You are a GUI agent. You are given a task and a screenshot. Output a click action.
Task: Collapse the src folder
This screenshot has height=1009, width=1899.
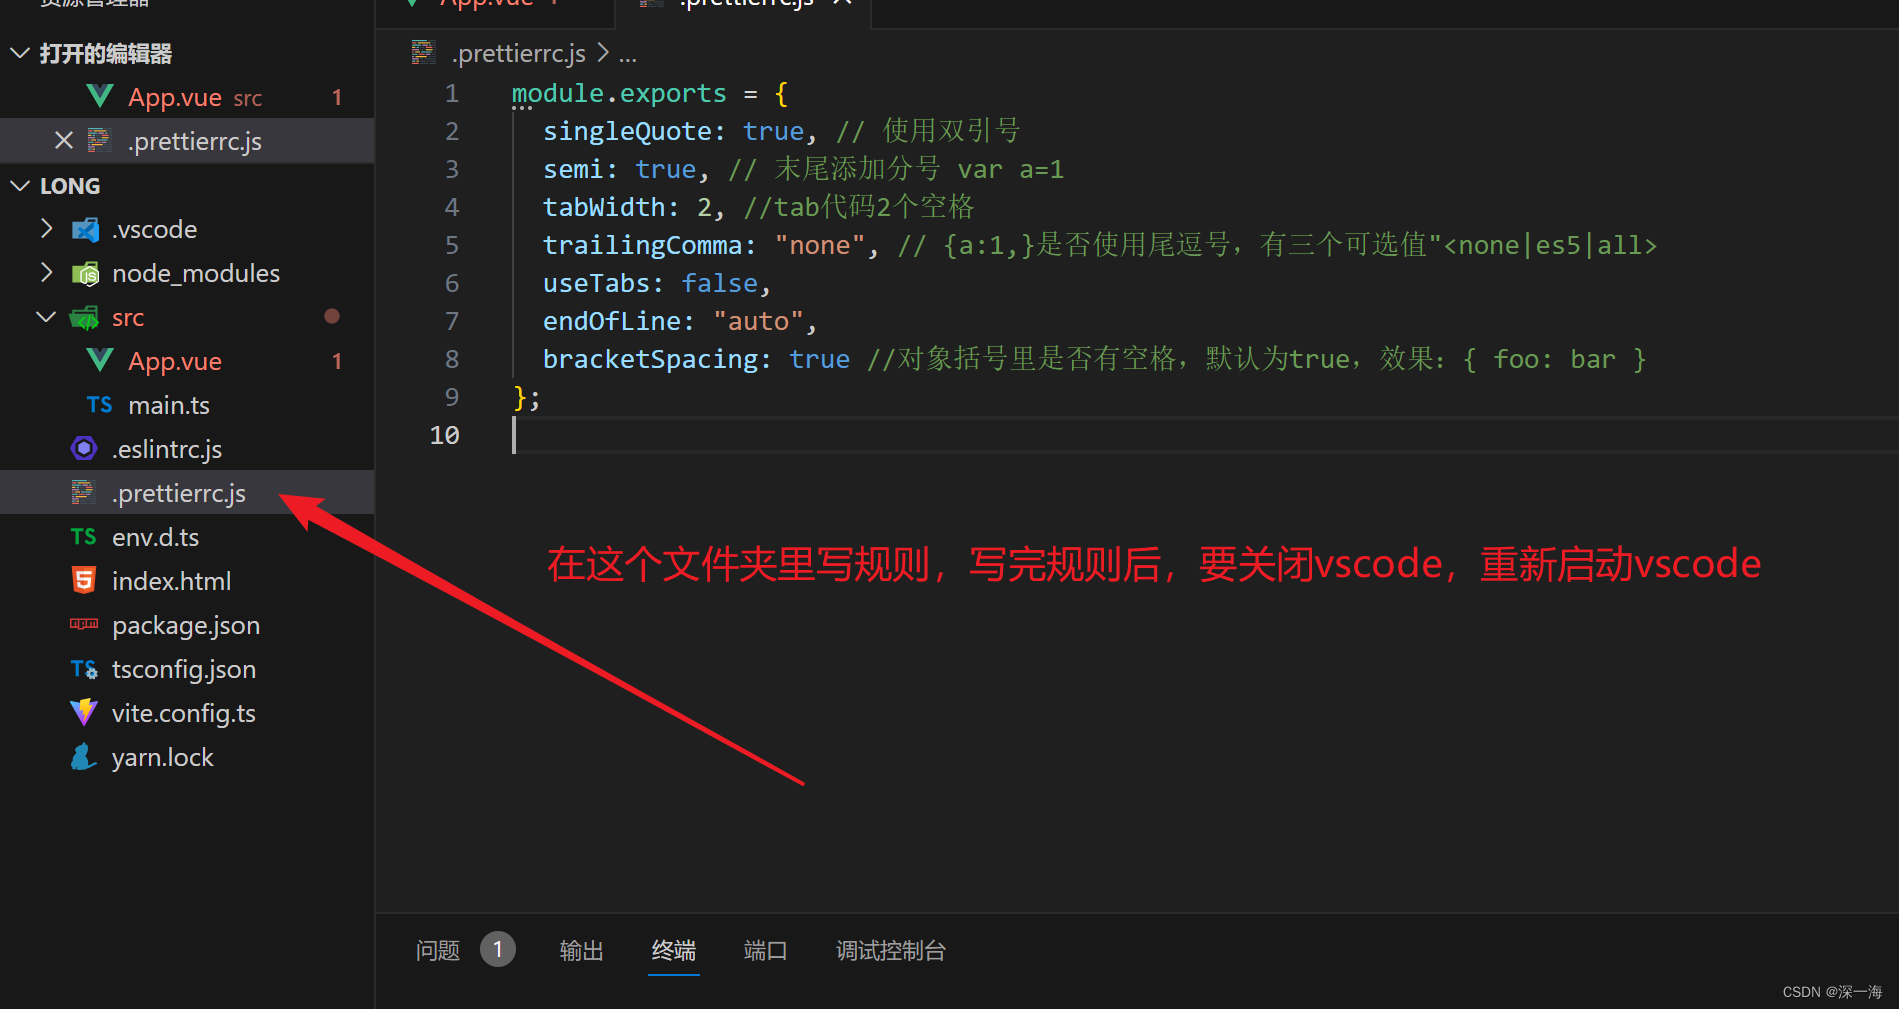click(45, 316)
